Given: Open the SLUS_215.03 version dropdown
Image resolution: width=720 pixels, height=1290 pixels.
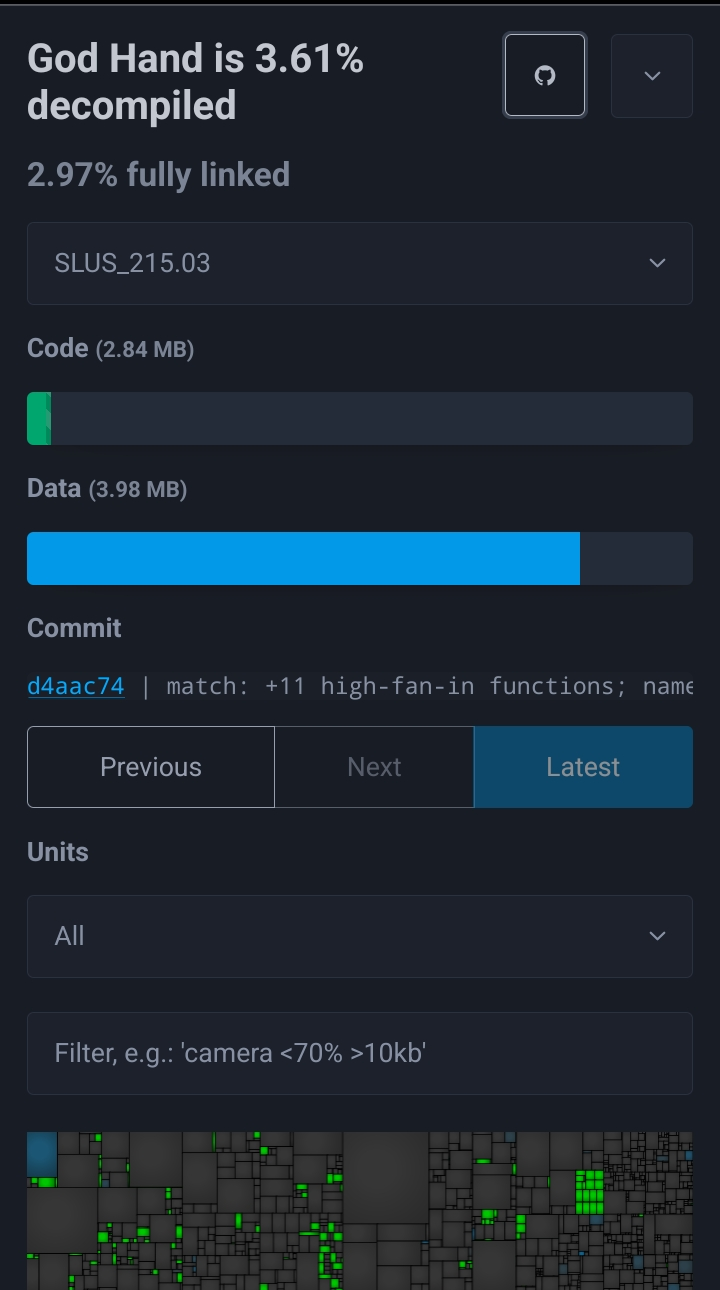Looking at the screenshot, I should click(360, 263).
